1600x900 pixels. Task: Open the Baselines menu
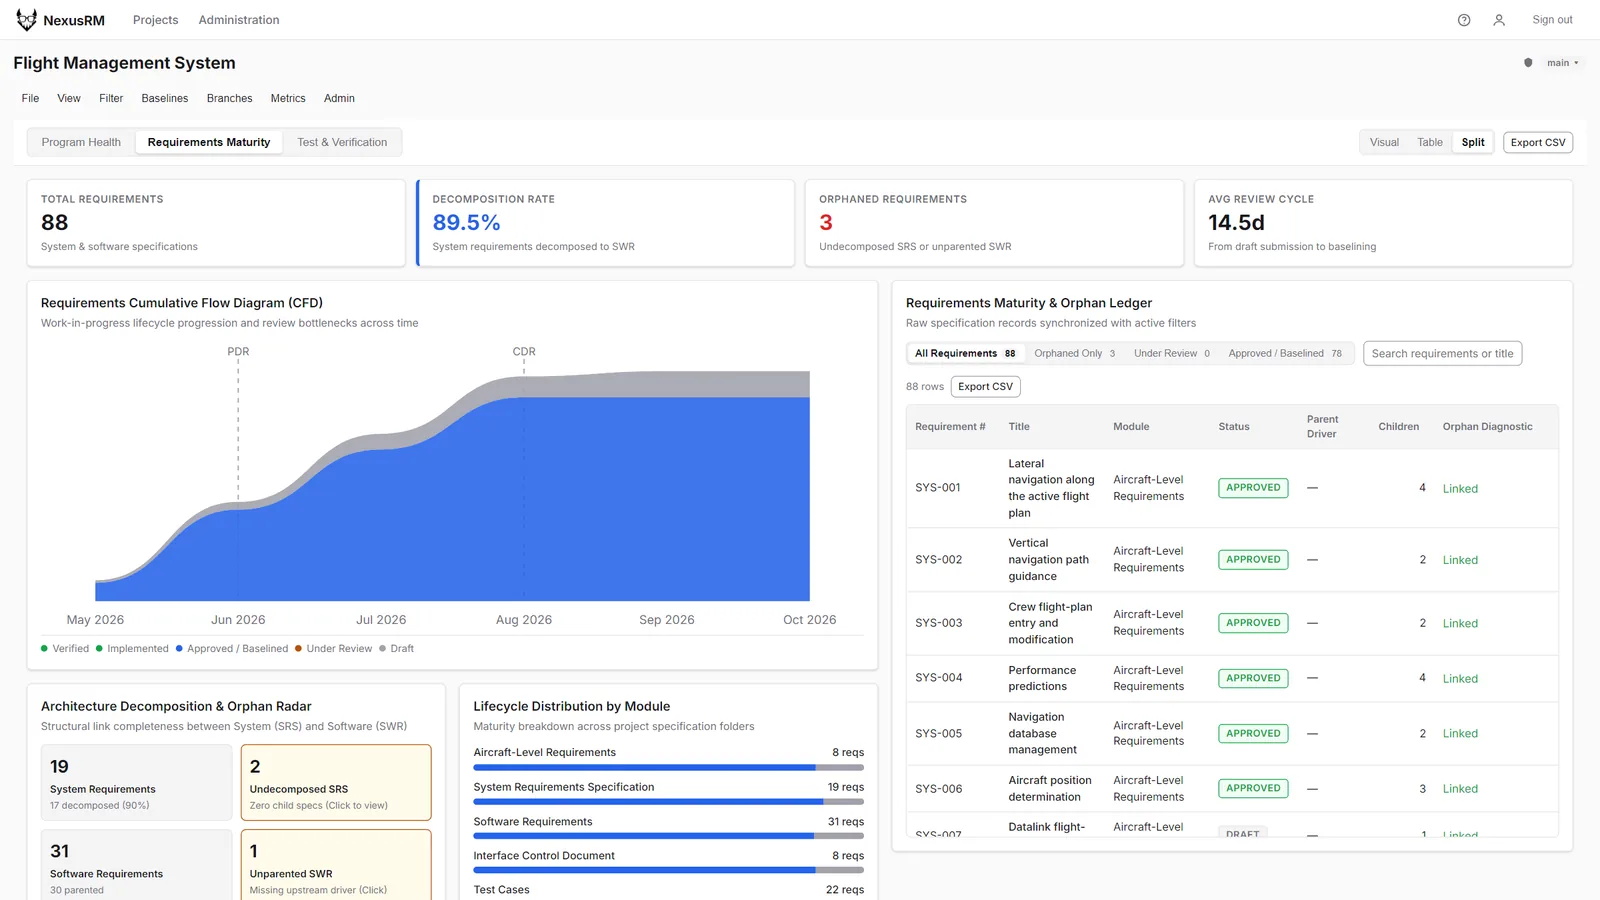(165, 98)
